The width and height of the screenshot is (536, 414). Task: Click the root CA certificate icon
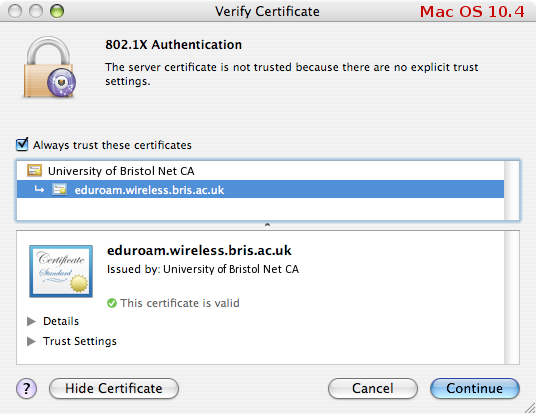35,170
